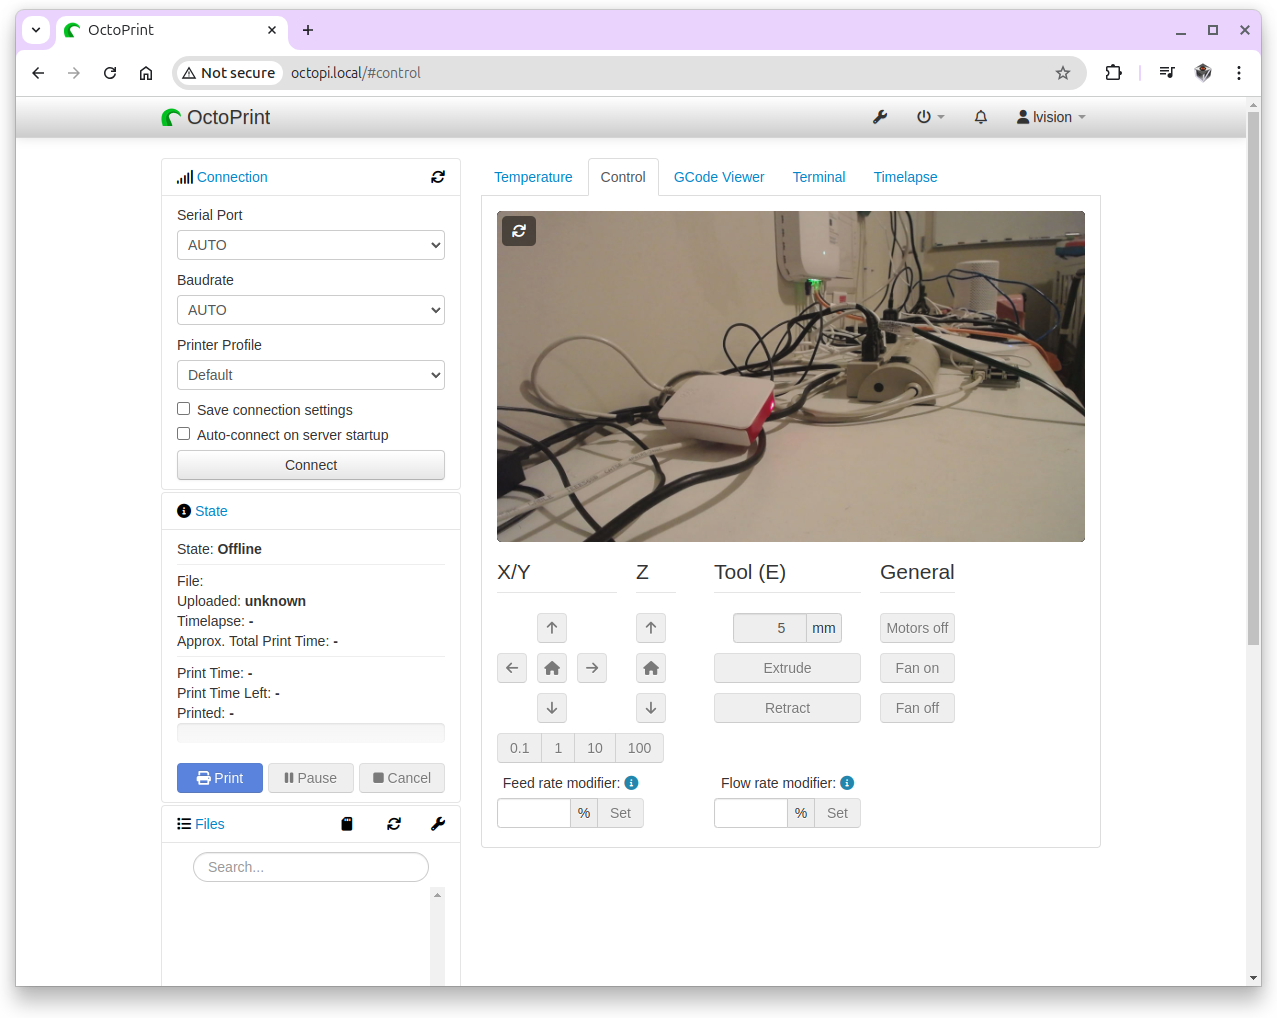Enable Save connection settings
The width and height of the screenshot is (1277, 1018).
184,409
